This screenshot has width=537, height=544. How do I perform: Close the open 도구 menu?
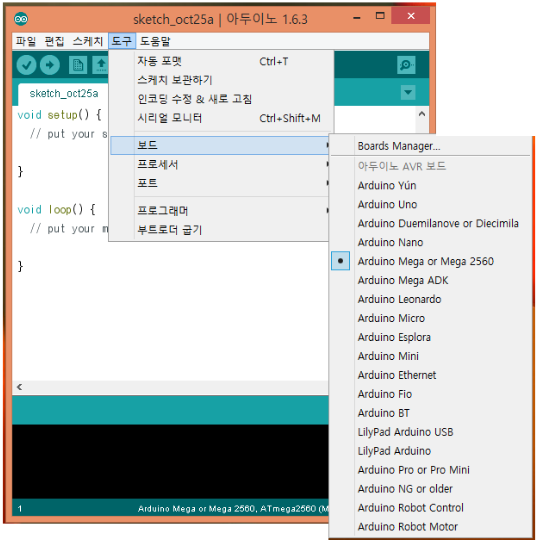tap(122, 41)
